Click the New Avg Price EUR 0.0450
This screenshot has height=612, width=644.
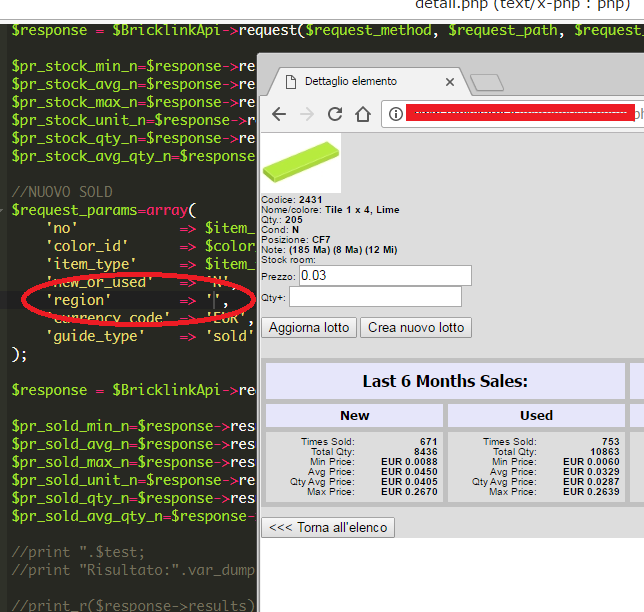coord(409,472)
